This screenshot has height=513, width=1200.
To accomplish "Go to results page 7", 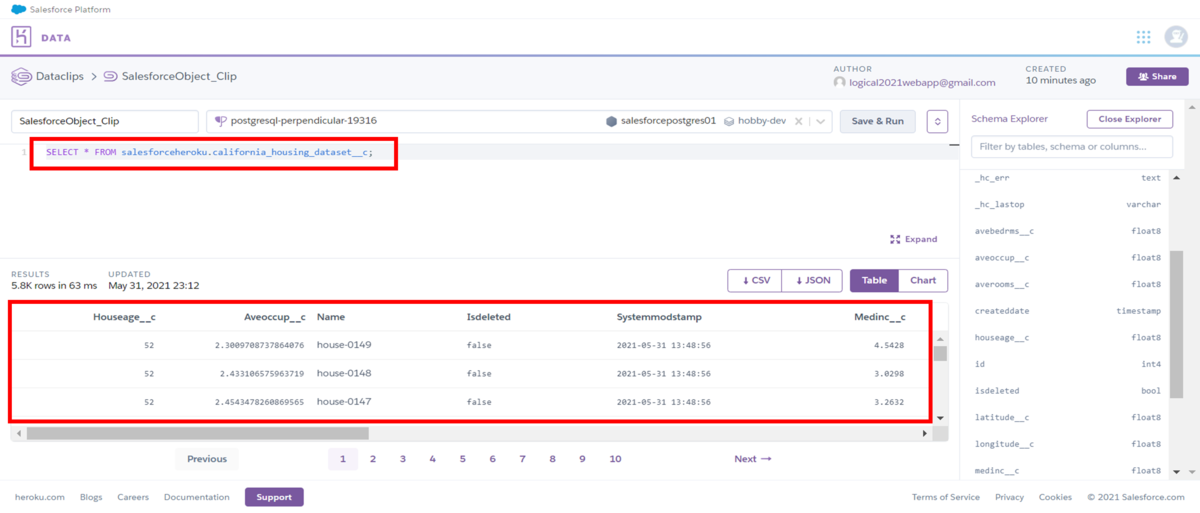I will [x=522, y=459].
